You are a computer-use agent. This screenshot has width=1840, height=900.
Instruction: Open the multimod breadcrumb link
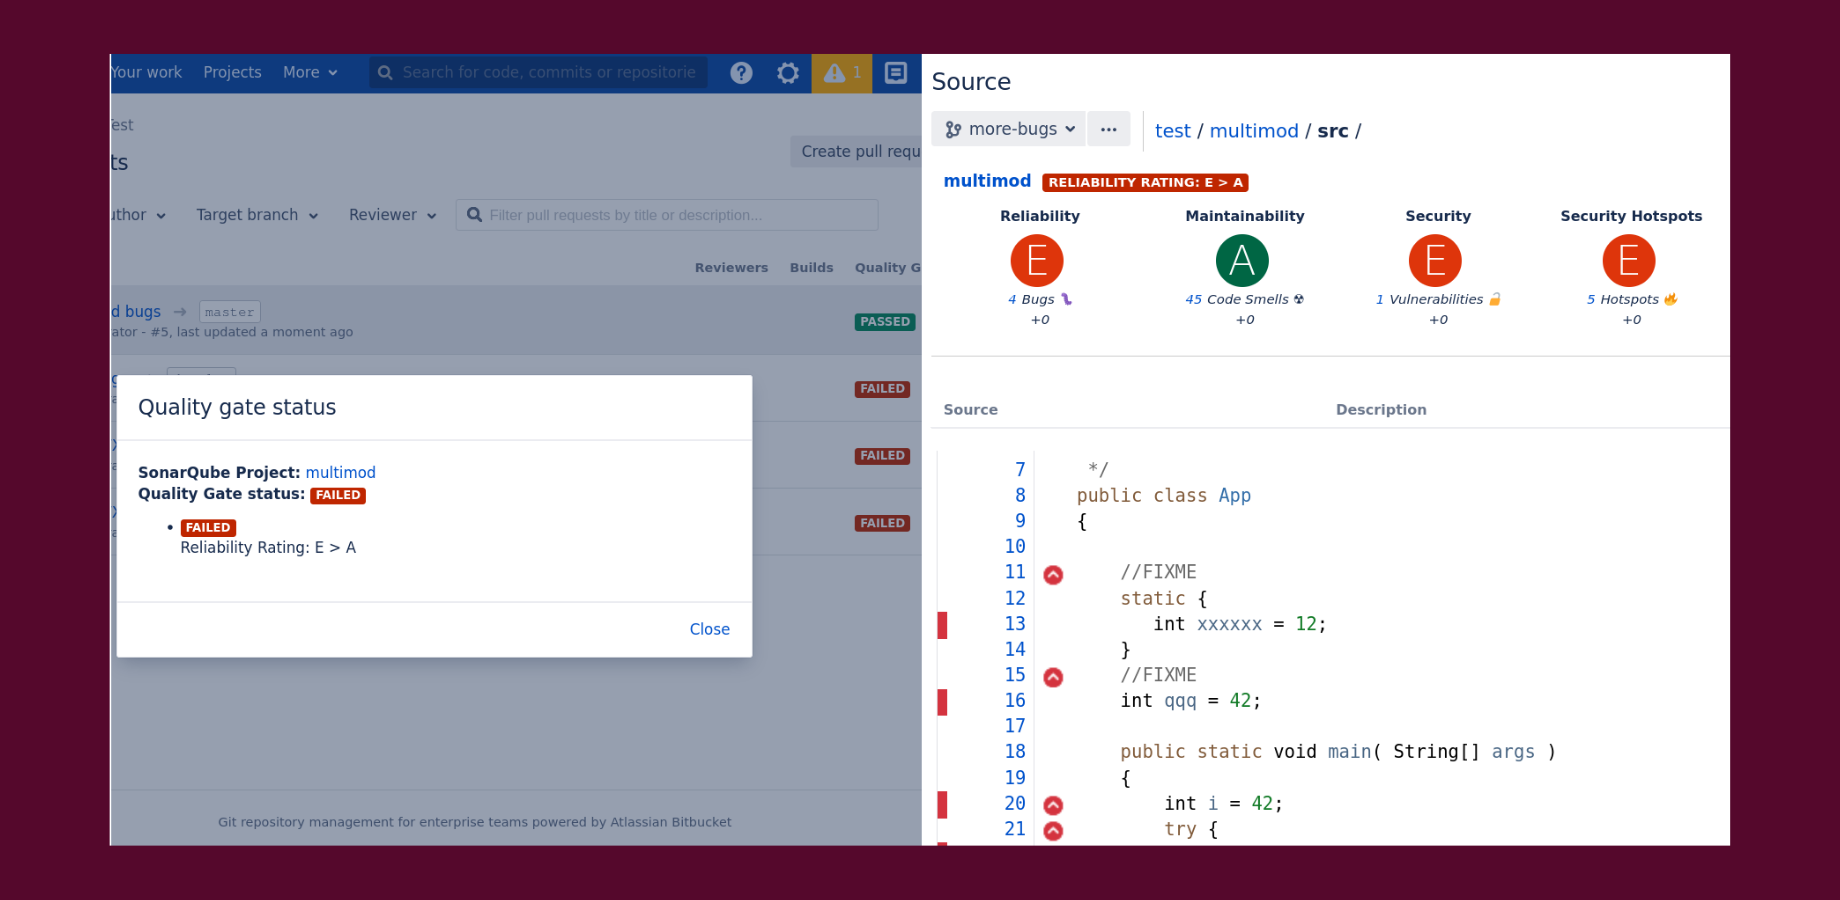(x=1254, y=131)
